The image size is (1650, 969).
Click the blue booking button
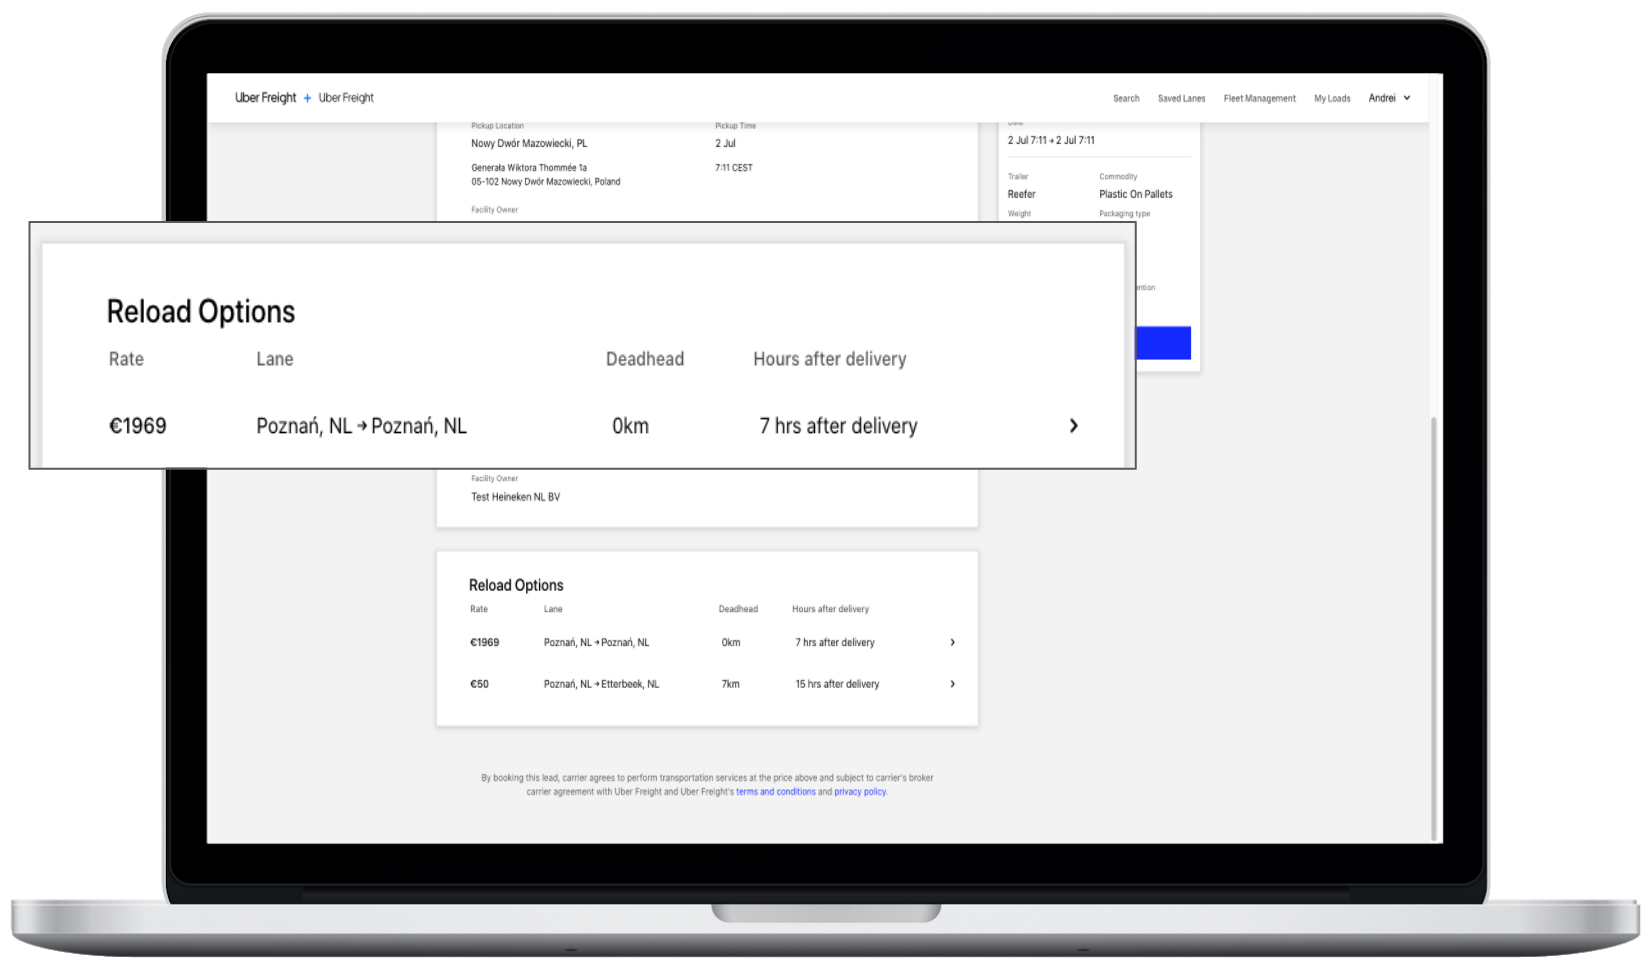coord(1163,343)
